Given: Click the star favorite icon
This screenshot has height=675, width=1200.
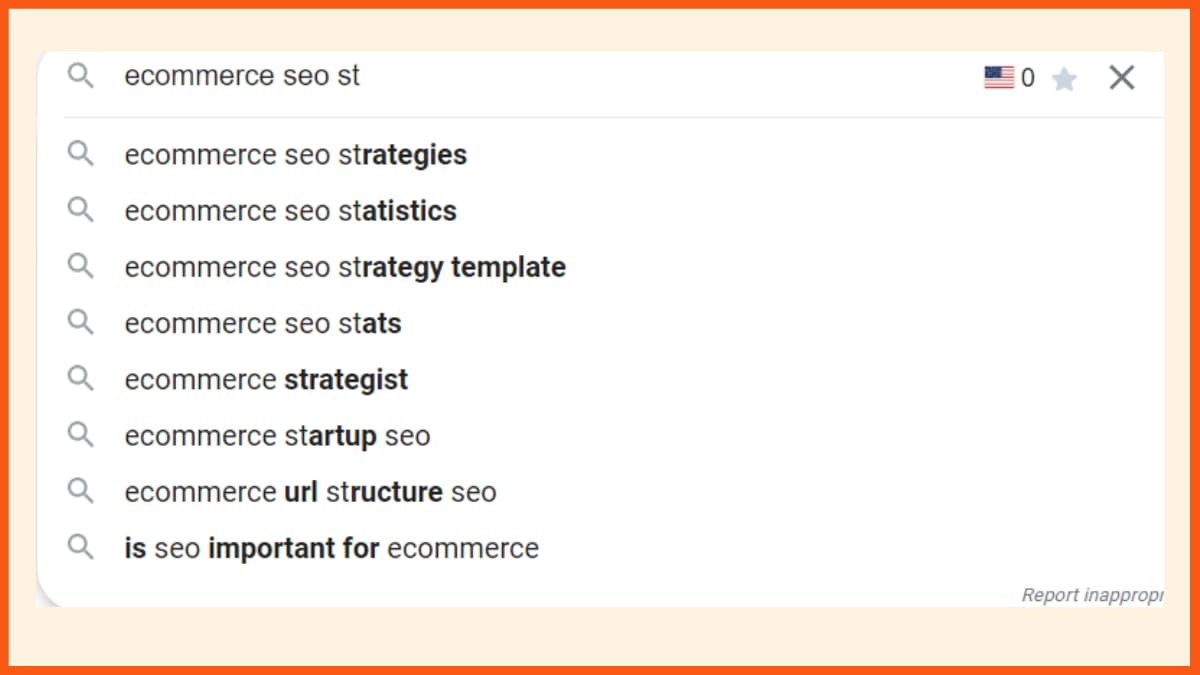Looking at the screenshot, I should 1064,79.
